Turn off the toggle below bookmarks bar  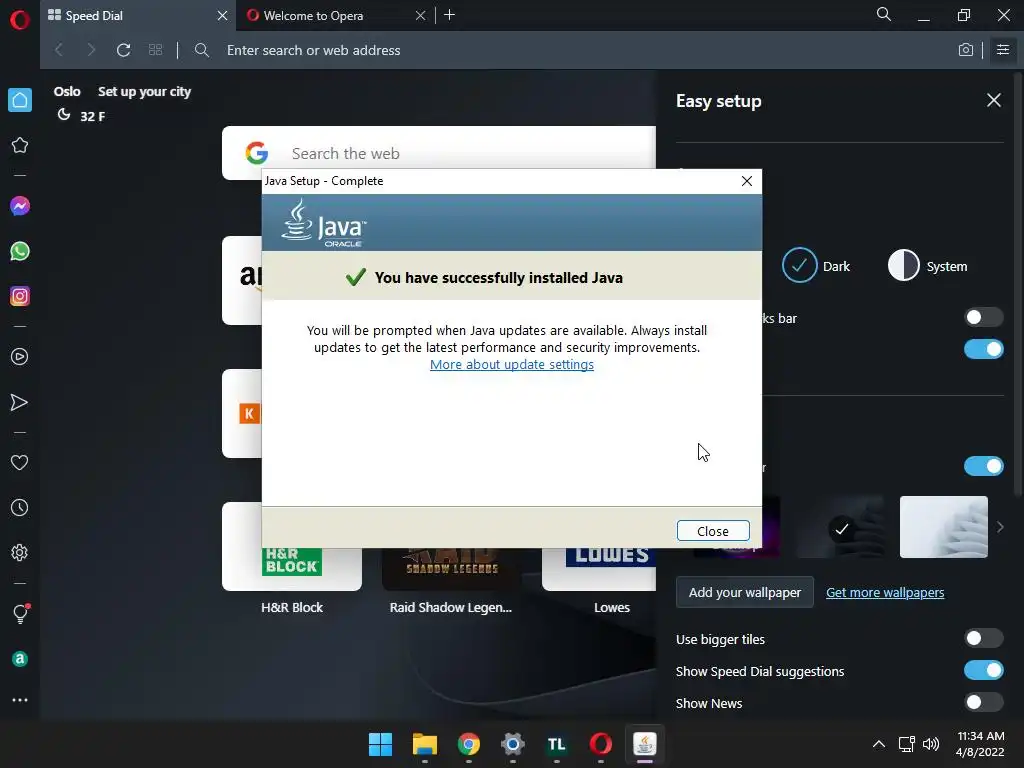pyautogui.click(x=984, y=349)
